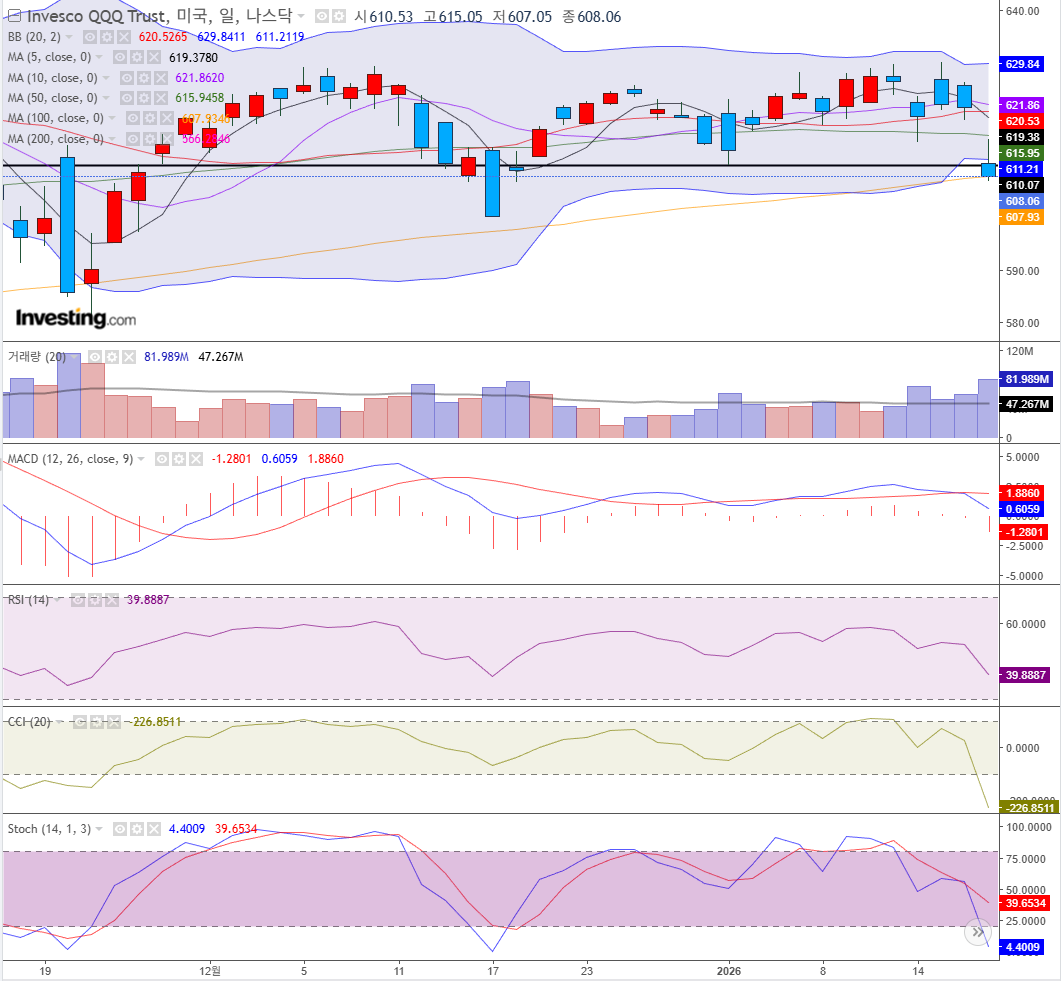Toggle visibility eye for MA (200, close, 0)
1061x981 pixels.
click(x=133, y=139)
